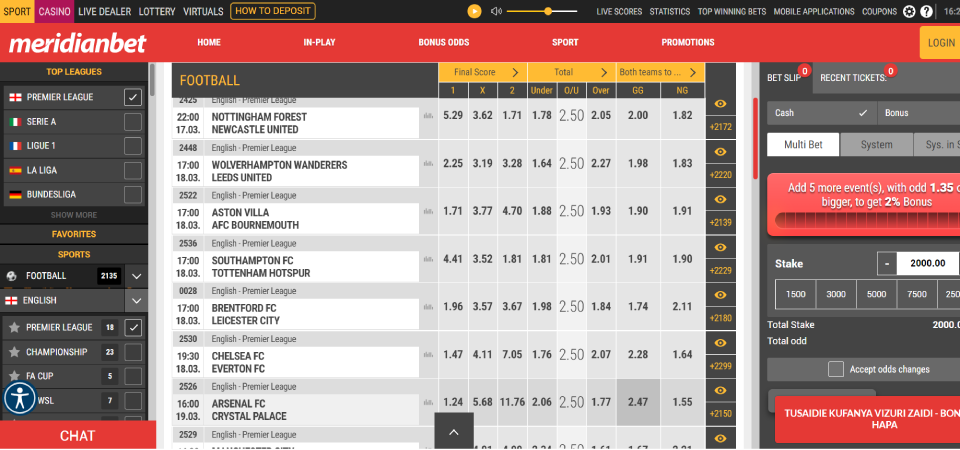Open +2299 more markets for Chelsea
This screenshot has height=450, width=960.
click(721, 366)
